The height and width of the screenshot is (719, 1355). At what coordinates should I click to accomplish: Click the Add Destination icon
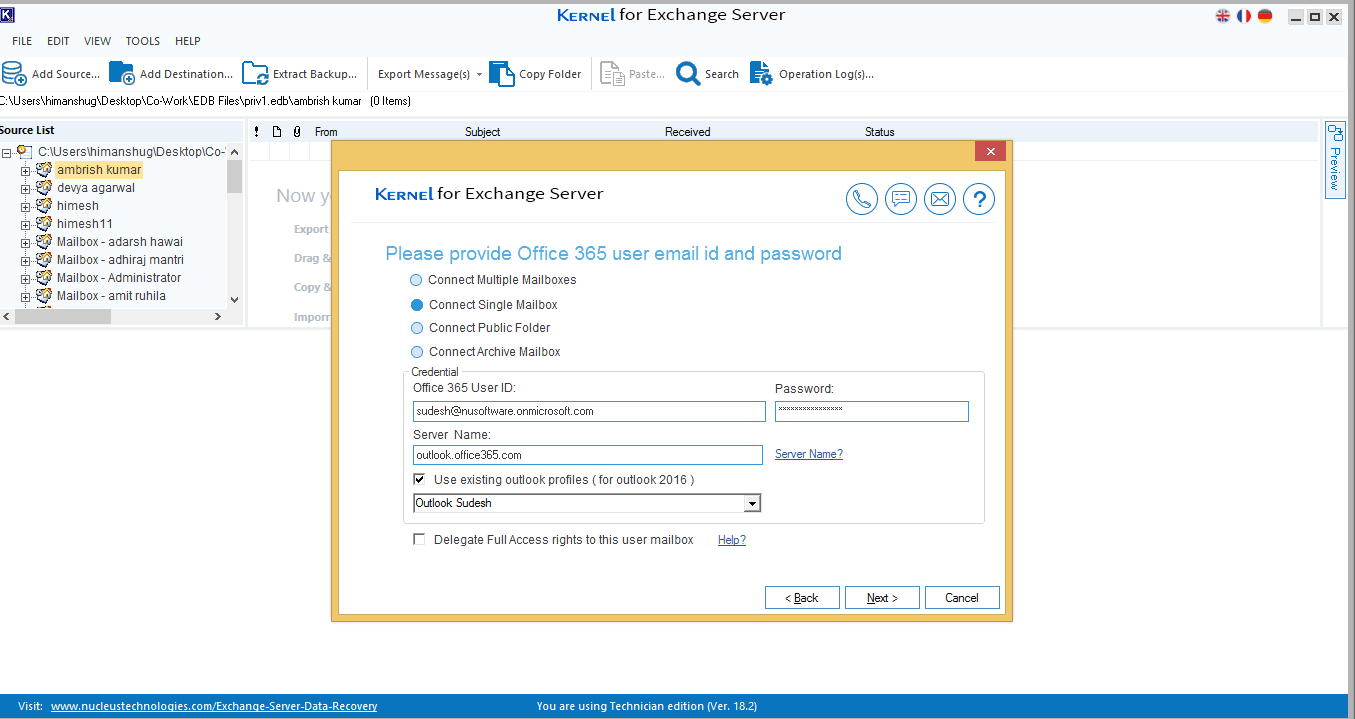click(122, 74)
